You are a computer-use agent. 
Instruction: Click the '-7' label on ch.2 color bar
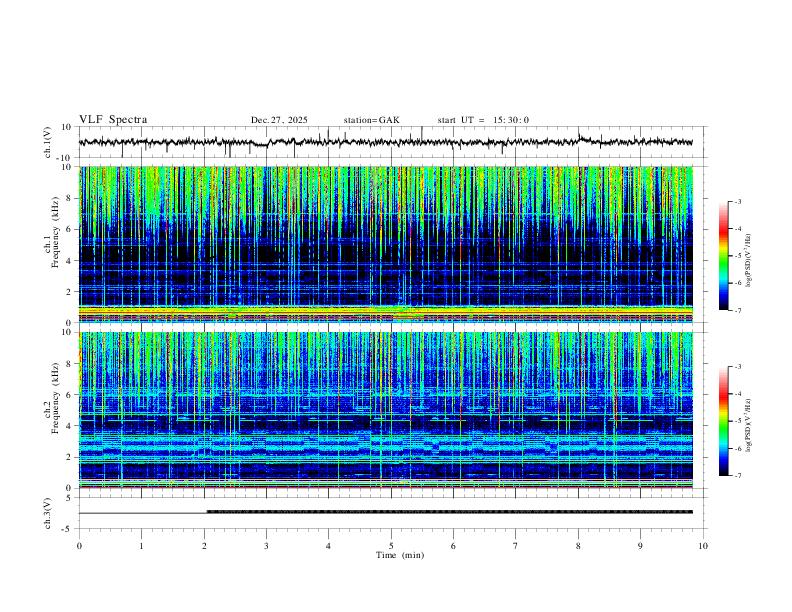737,476
